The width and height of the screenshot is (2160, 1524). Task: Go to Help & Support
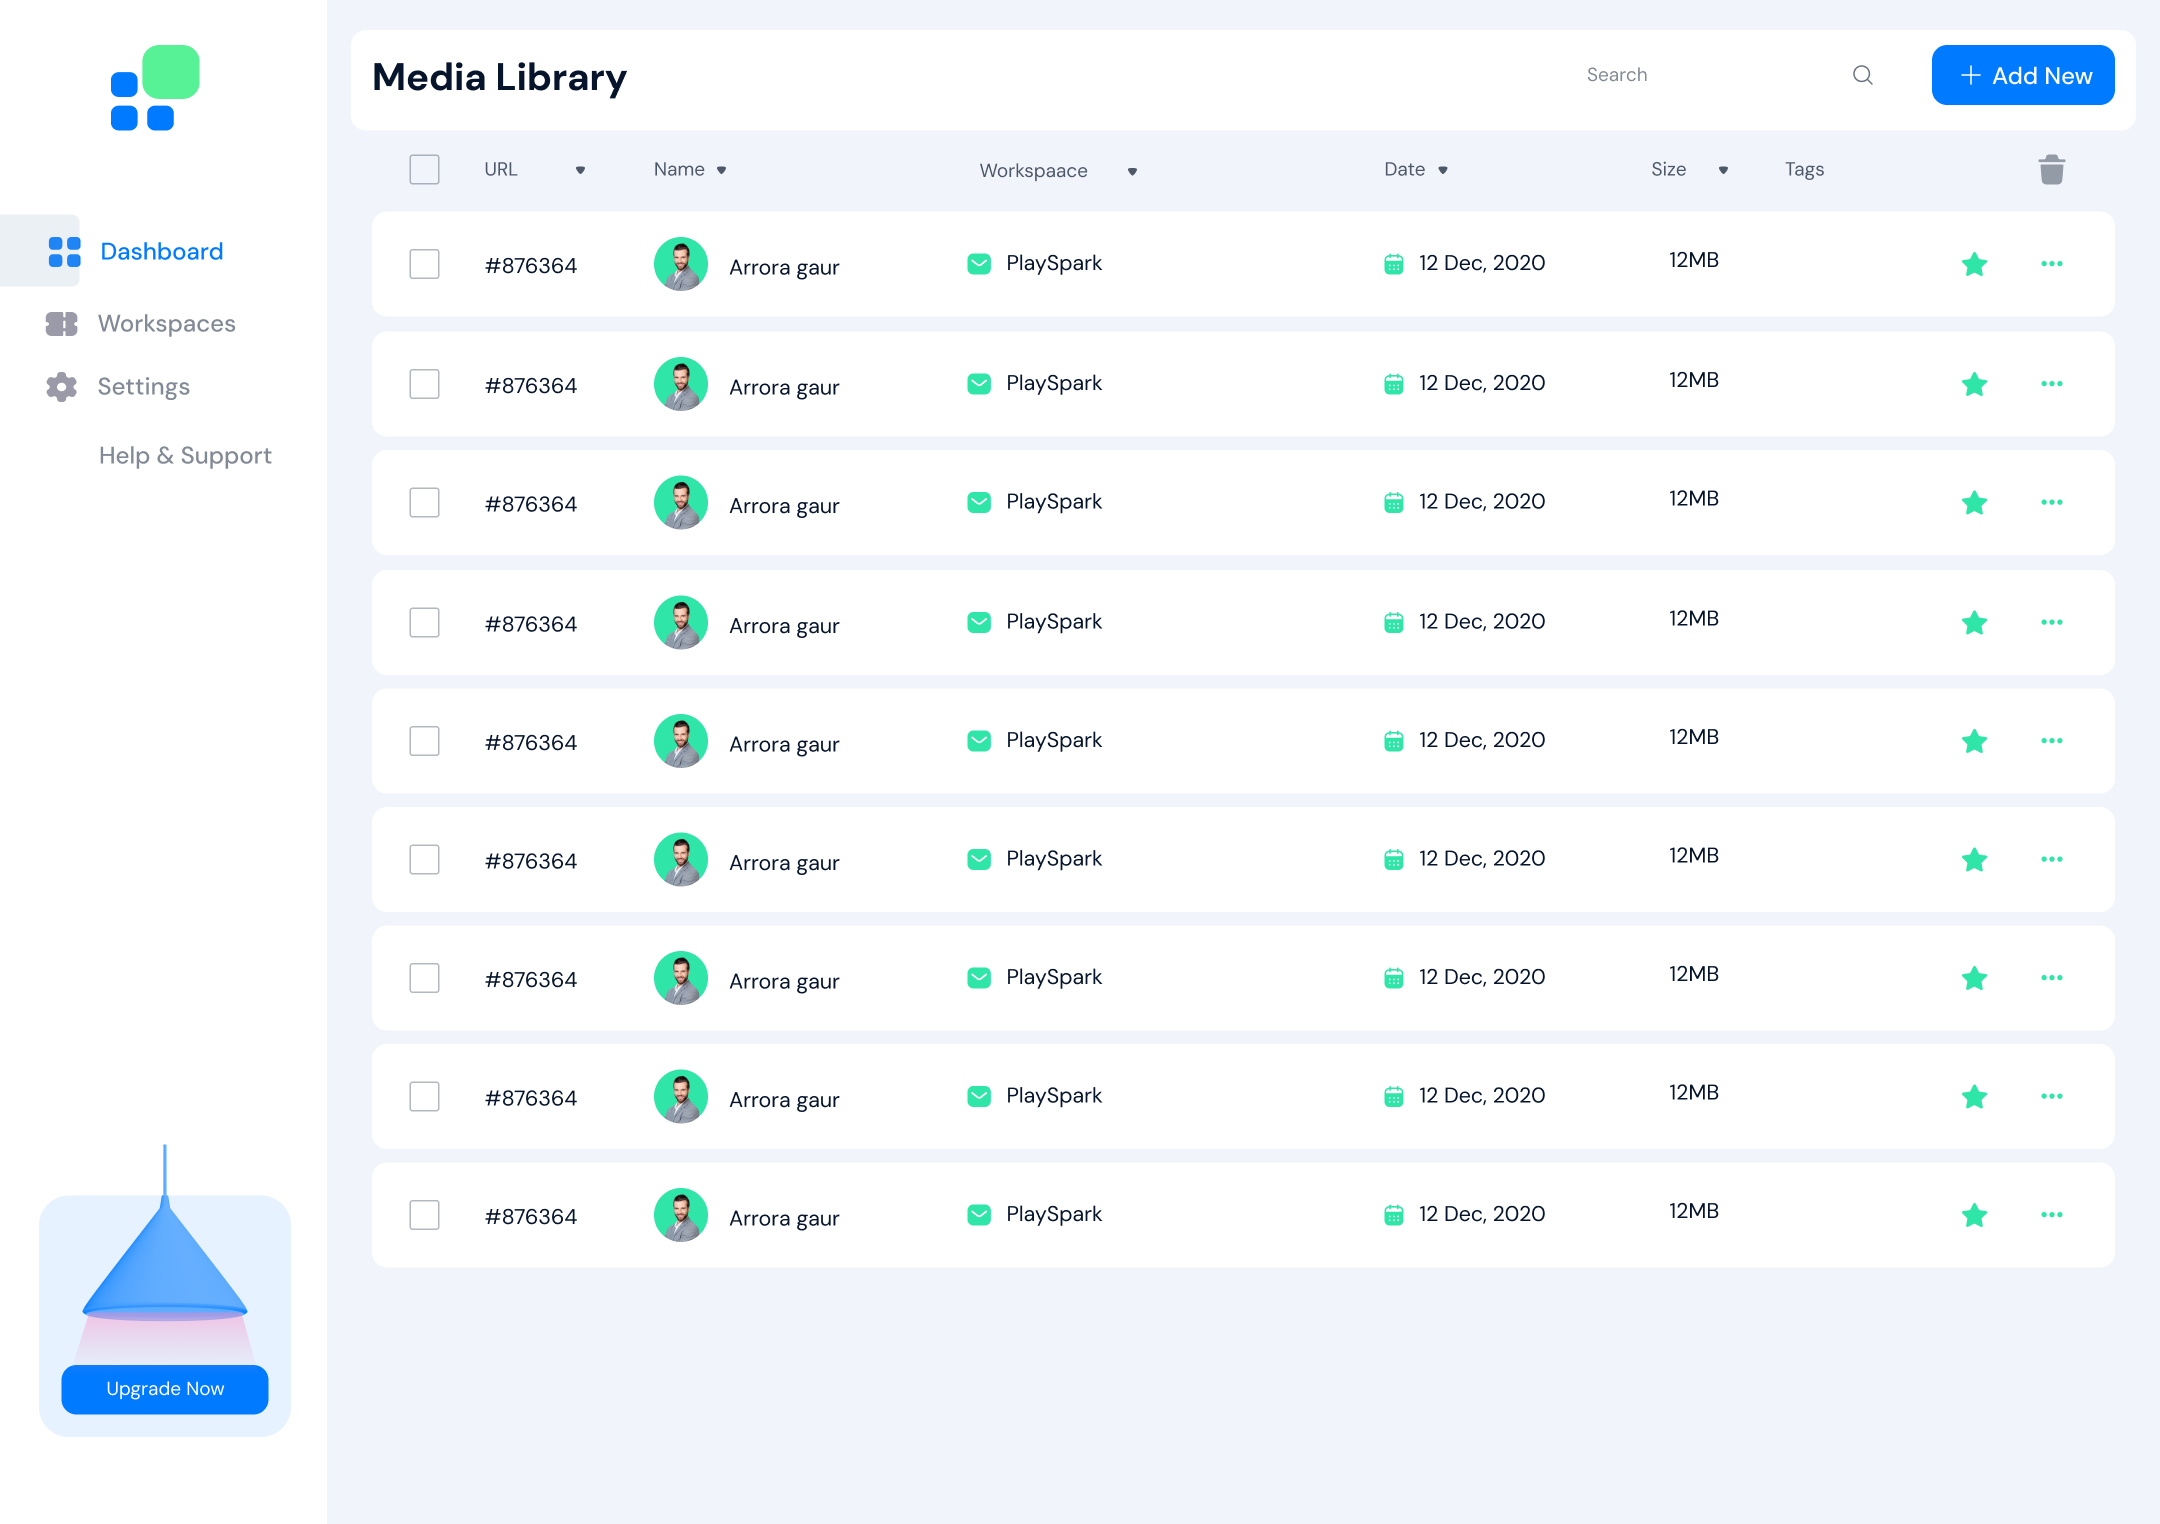(x=185, y=456)
